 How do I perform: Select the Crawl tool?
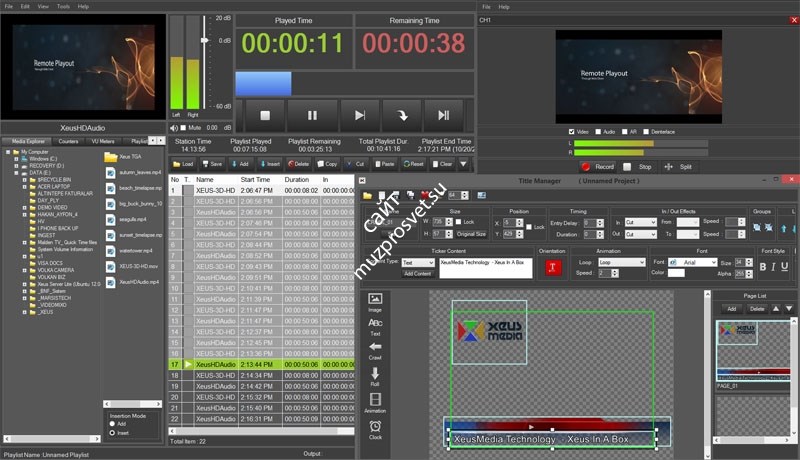375,351
